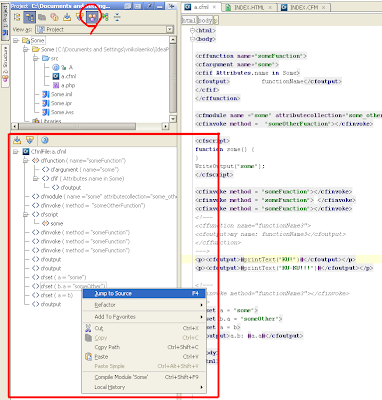Open the Local History submenu
Screen dimensions: 382x400
(x=144, y=387)
